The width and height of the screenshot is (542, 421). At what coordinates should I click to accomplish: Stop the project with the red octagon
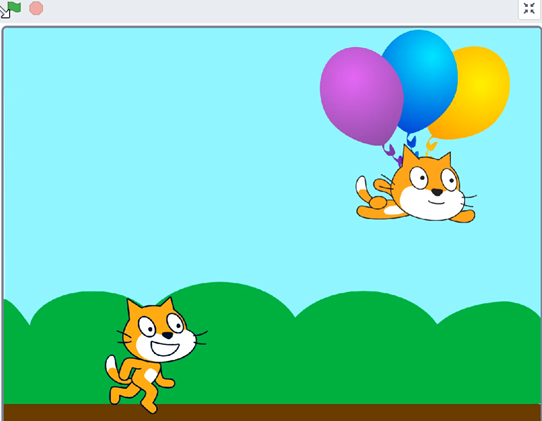pos(36,8)
